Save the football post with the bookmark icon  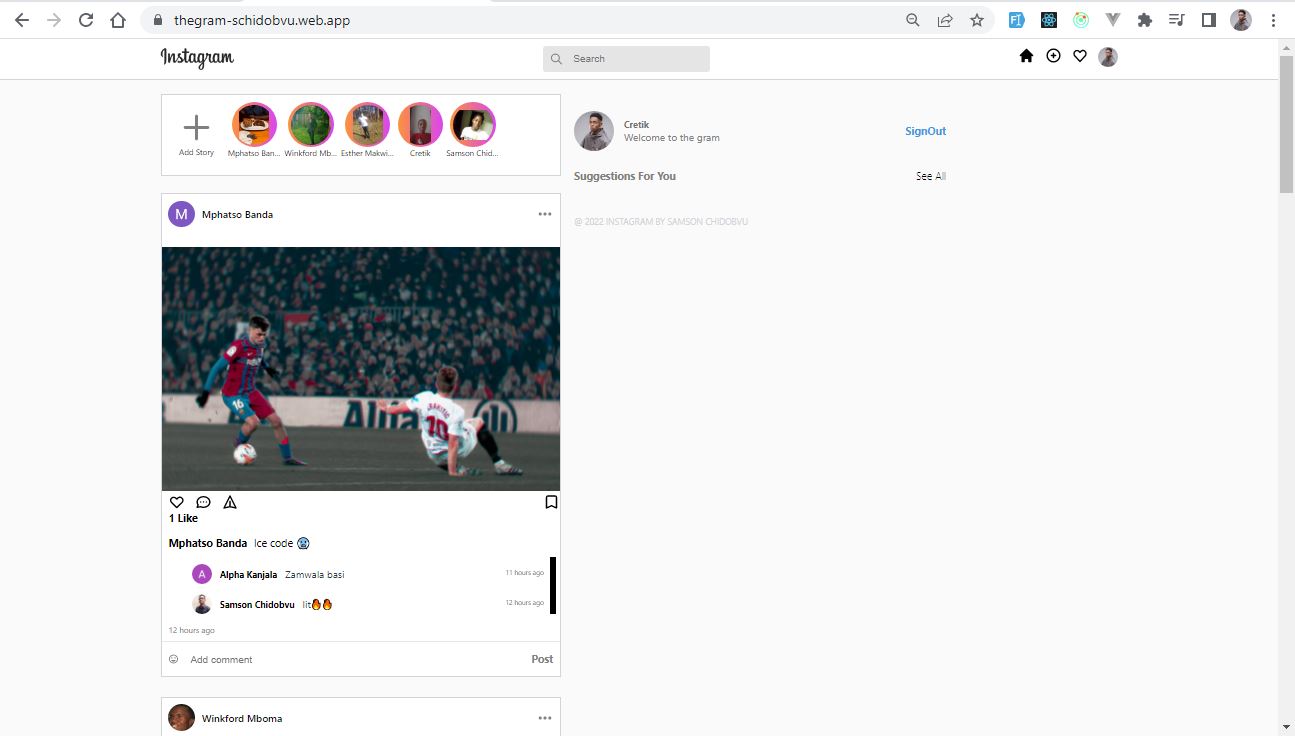pyautogui.click(x=551, y=501)
